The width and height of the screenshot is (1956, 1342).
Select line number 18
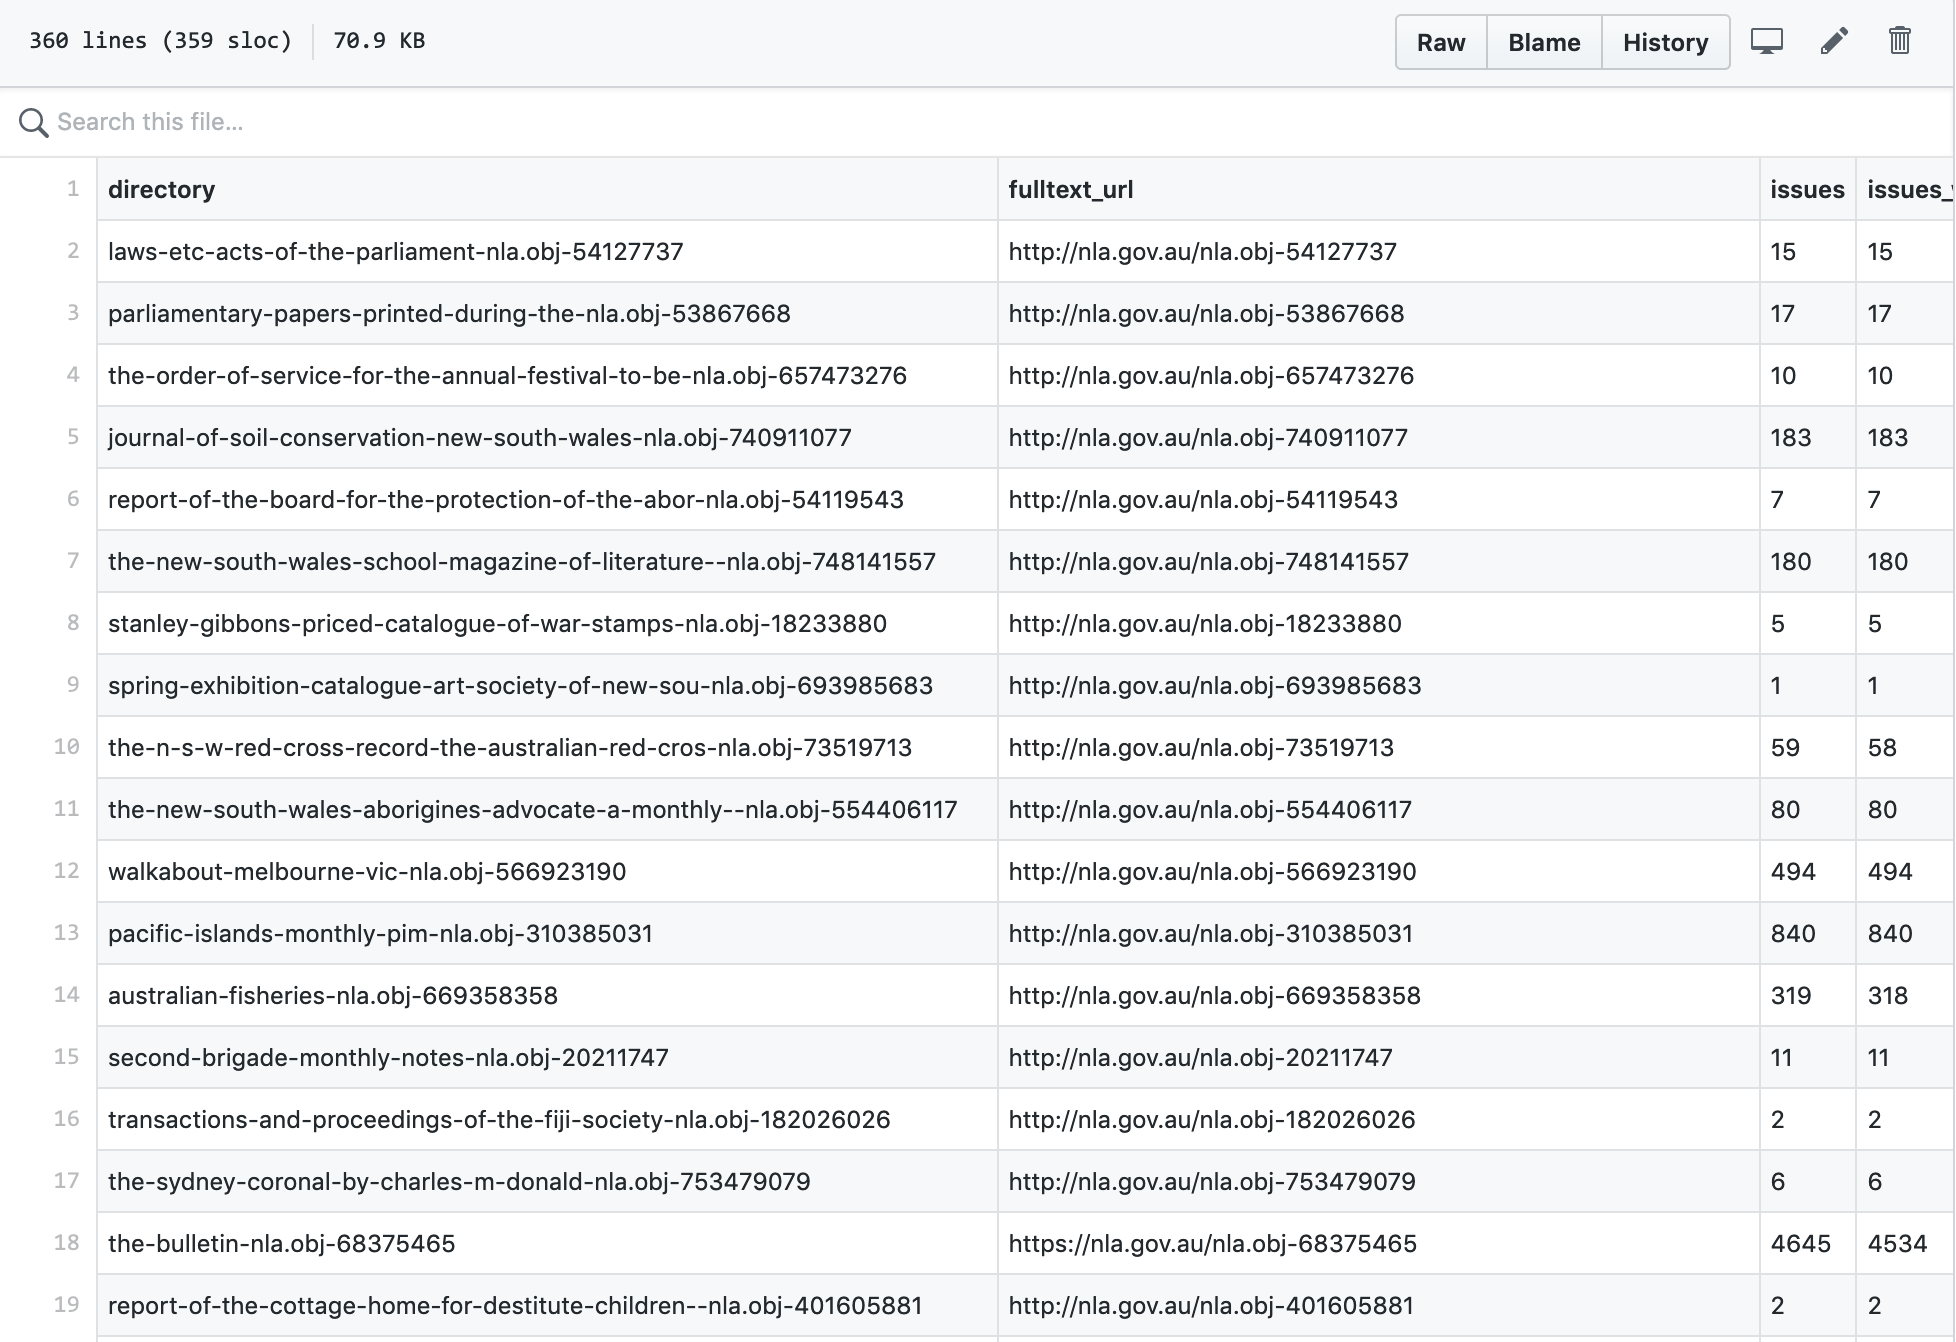(66, 1243)
